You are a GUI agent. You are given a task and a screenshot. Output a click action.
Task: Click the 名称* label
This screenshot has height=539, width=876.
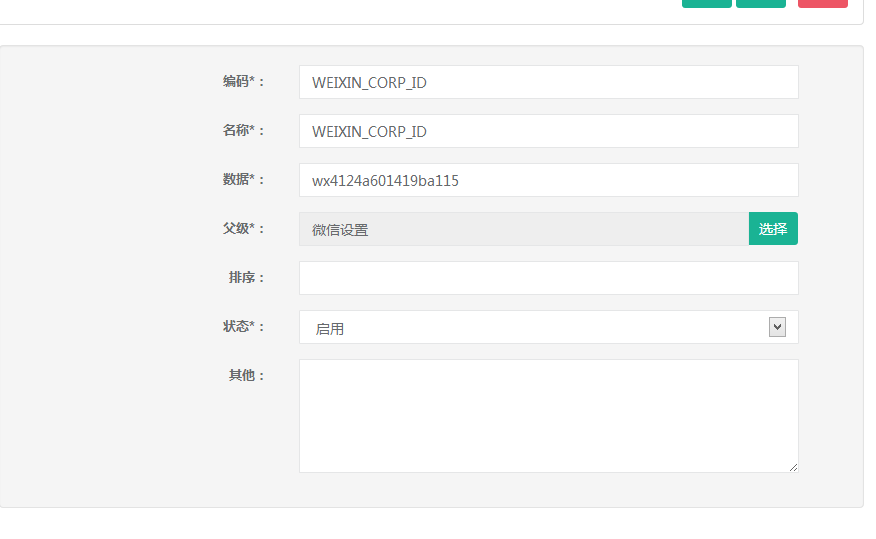click(243, 130)
